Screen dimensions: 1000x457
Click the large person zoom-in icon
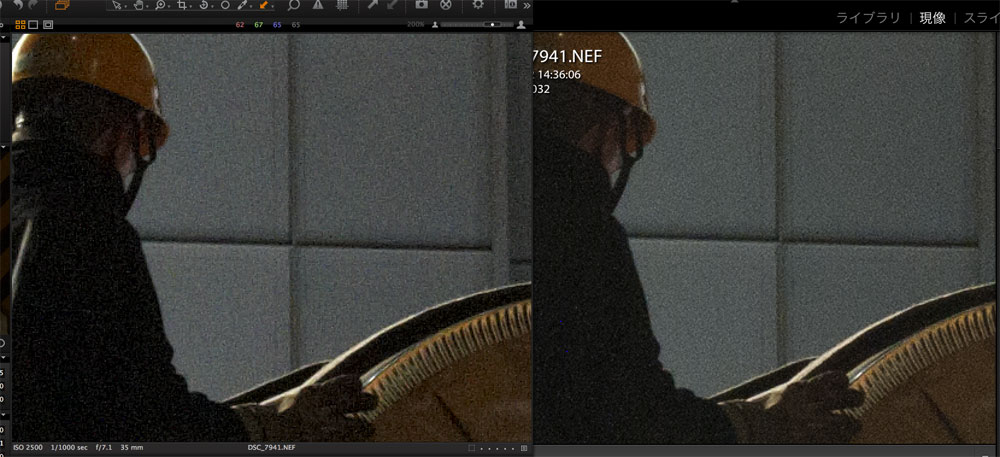click(521, 24)
